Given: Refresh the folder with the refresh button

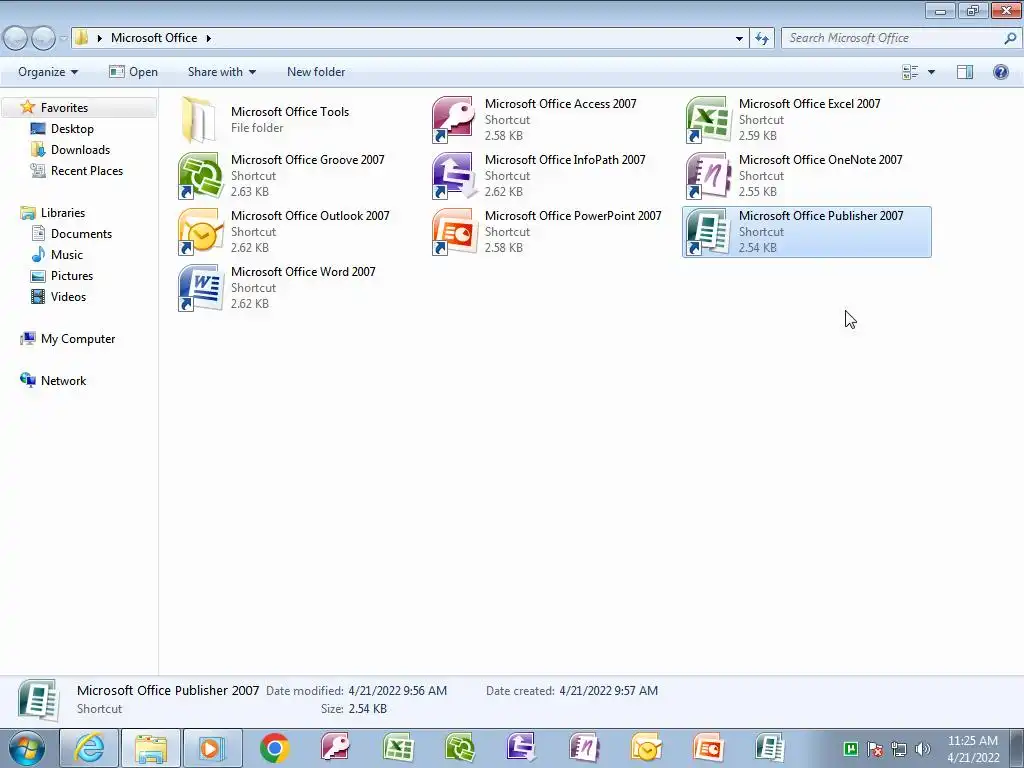Looking at the screenshot, I should (761, 39).
